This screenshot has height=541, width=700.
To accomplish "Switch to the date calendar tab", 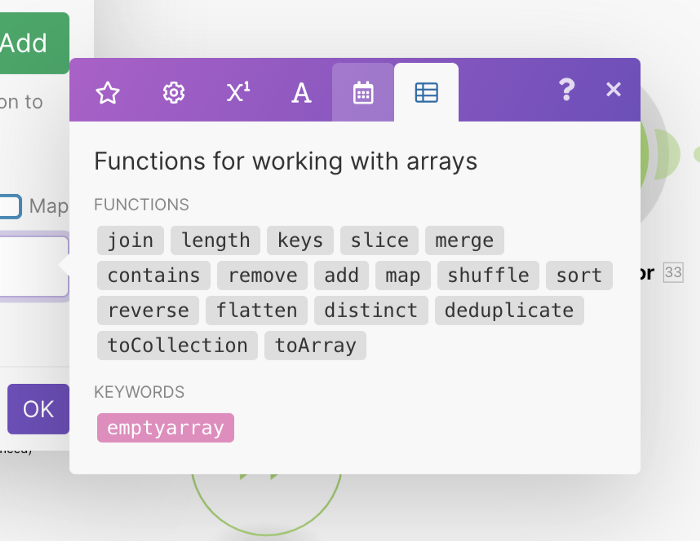I will [363, 93].
